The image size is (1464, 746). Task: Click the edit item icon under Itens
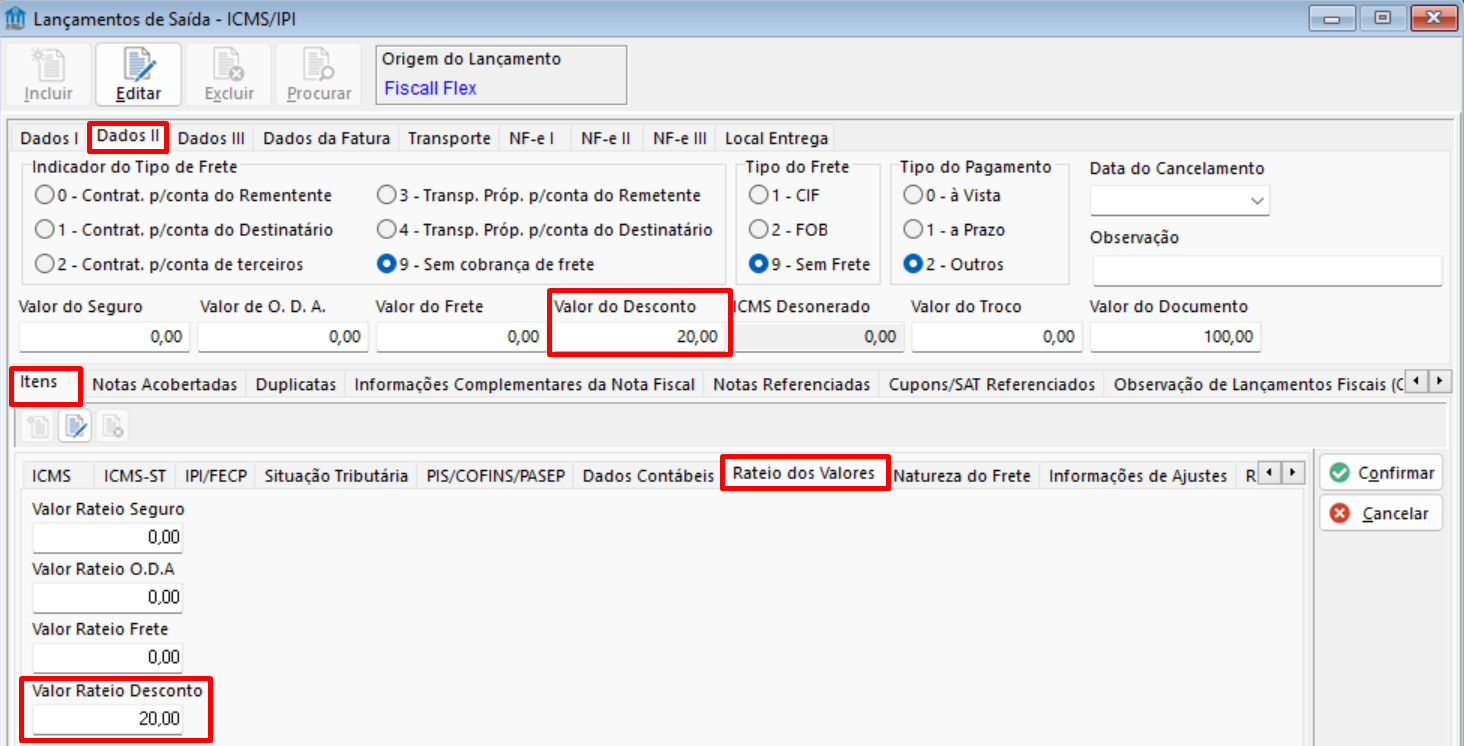(x=75, y=427)
